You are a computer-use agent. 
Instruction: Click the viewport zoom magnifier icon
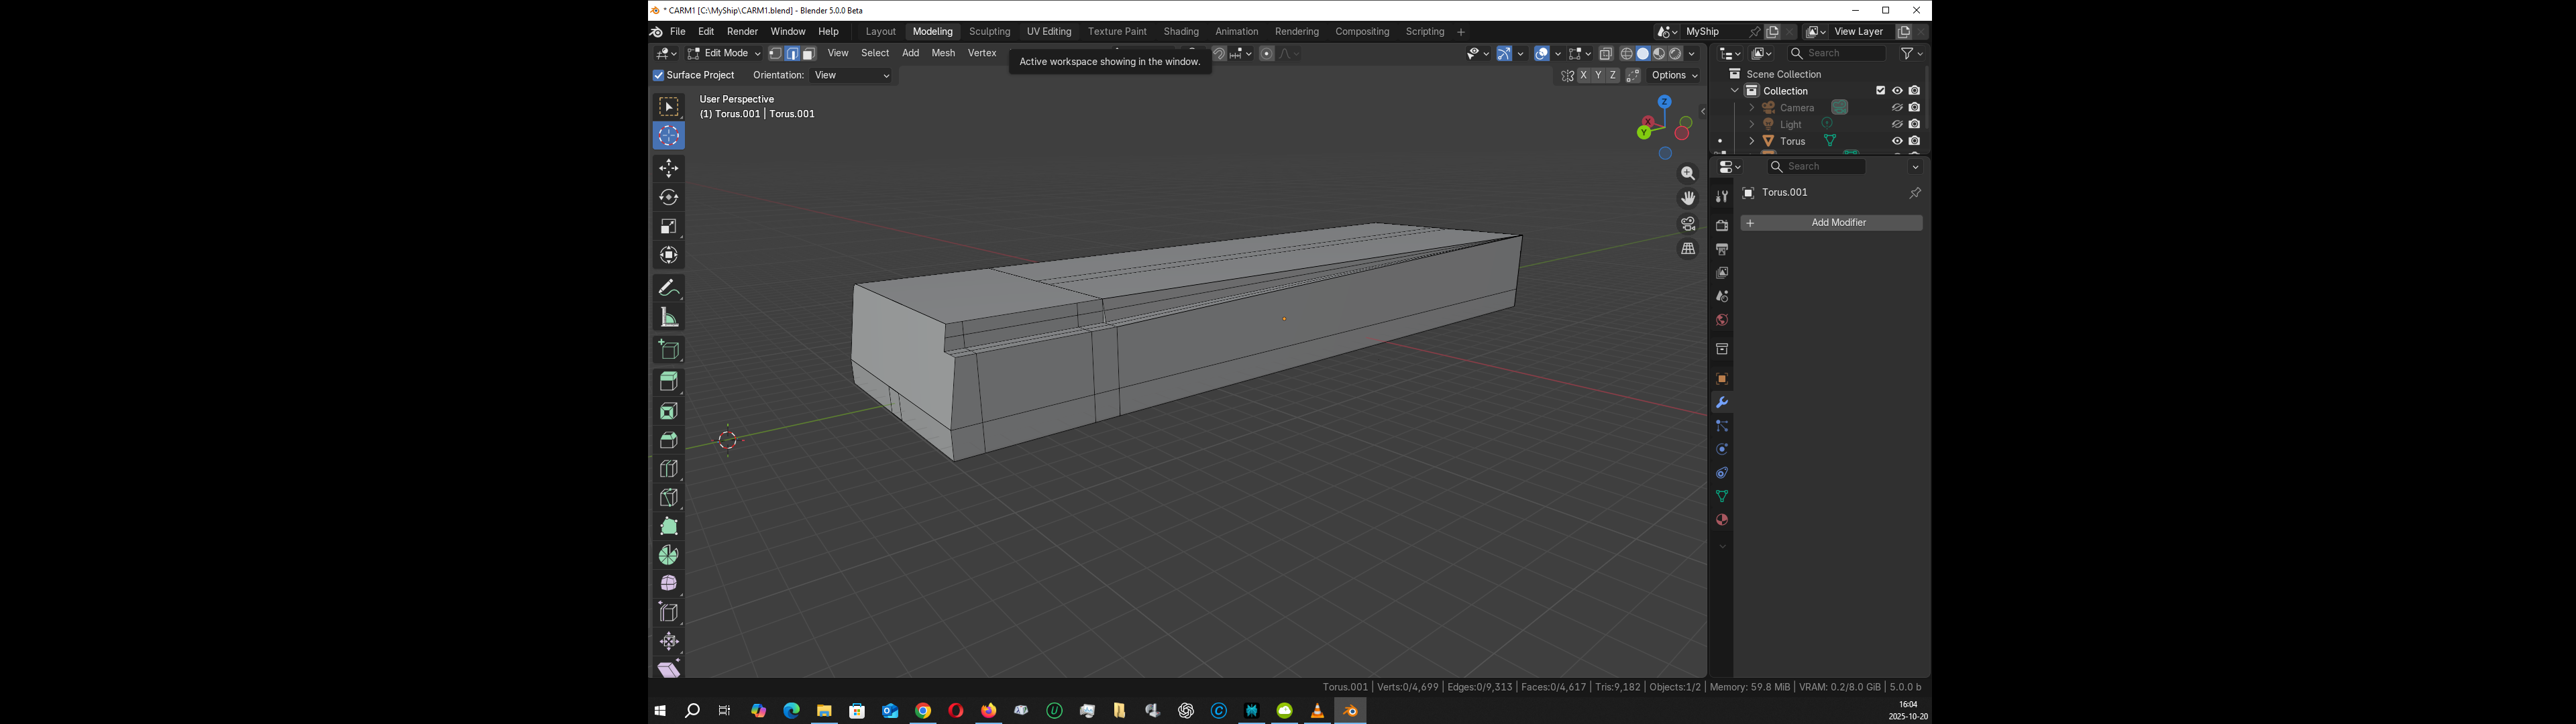1688,174
